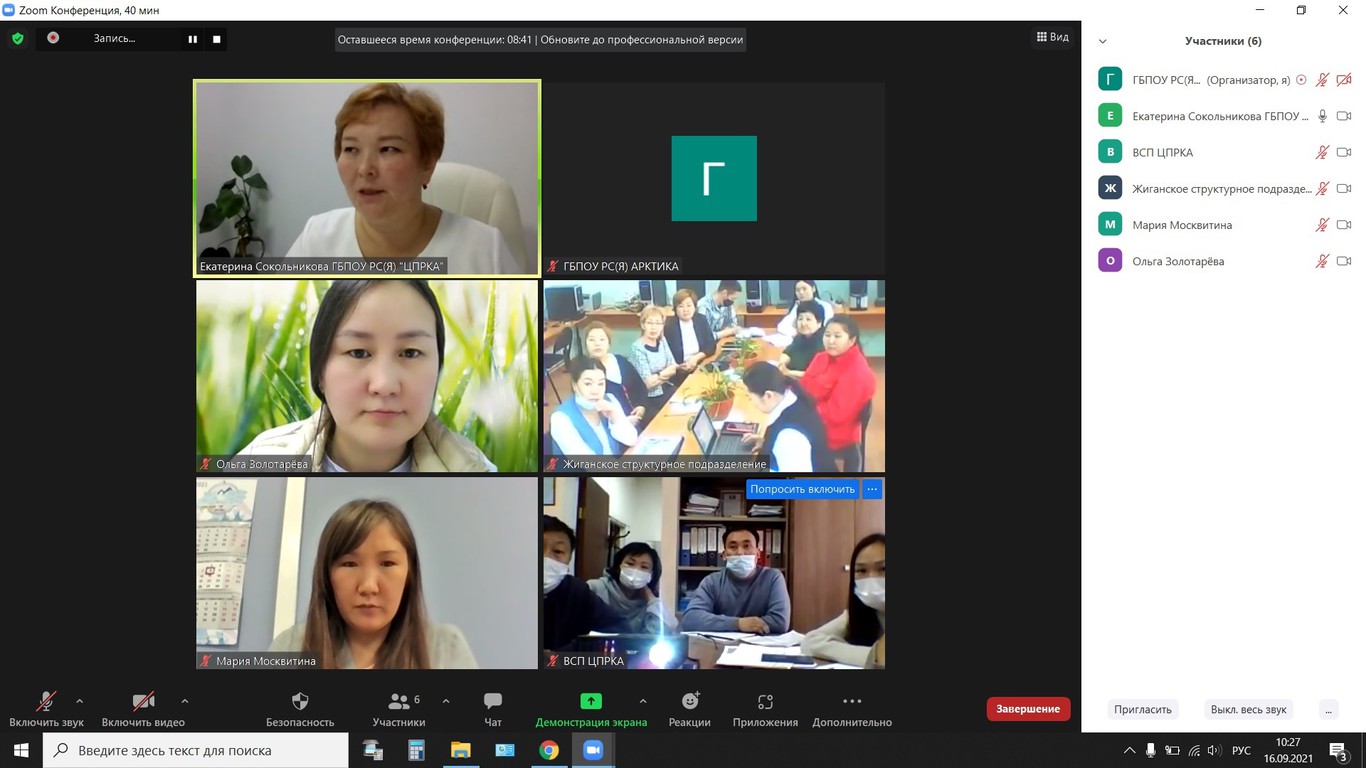The width and height of the screenshot is (1366, 768).
Task: Open the Вид view menu
Action: (1051, 38)
